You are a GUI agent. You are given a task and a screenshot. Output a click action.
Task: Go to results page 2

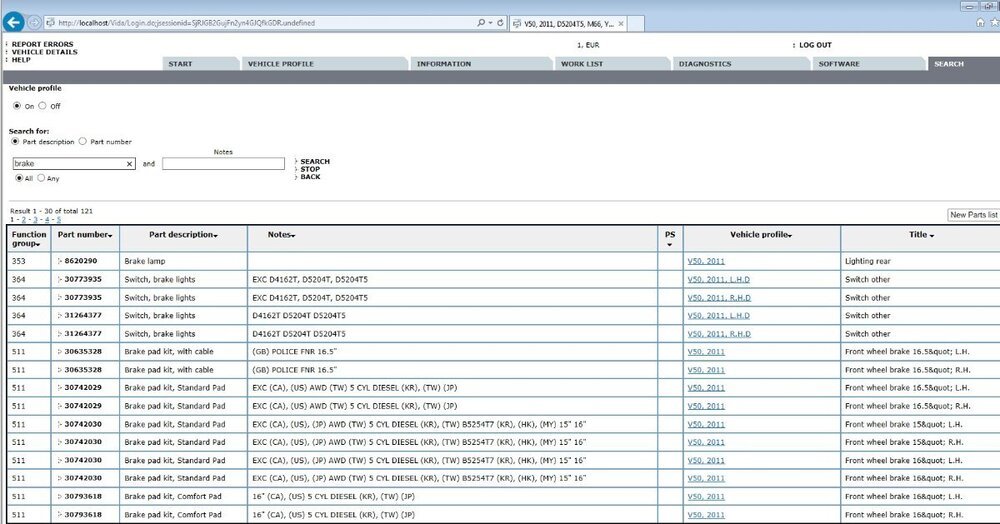[23, 219]
